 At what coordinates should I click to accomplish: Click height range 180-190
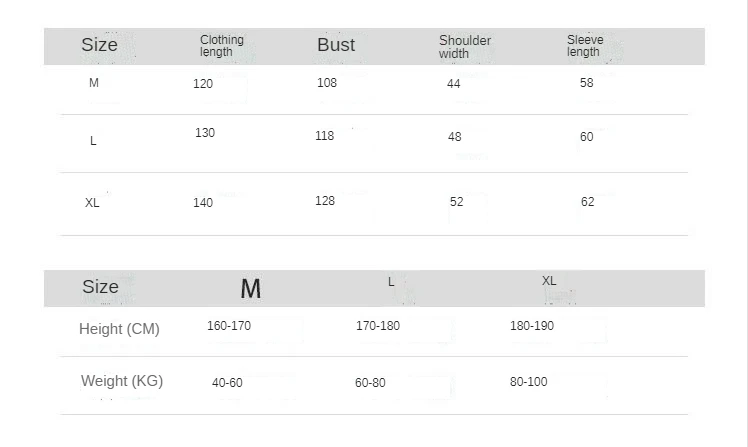click(532, 326)
